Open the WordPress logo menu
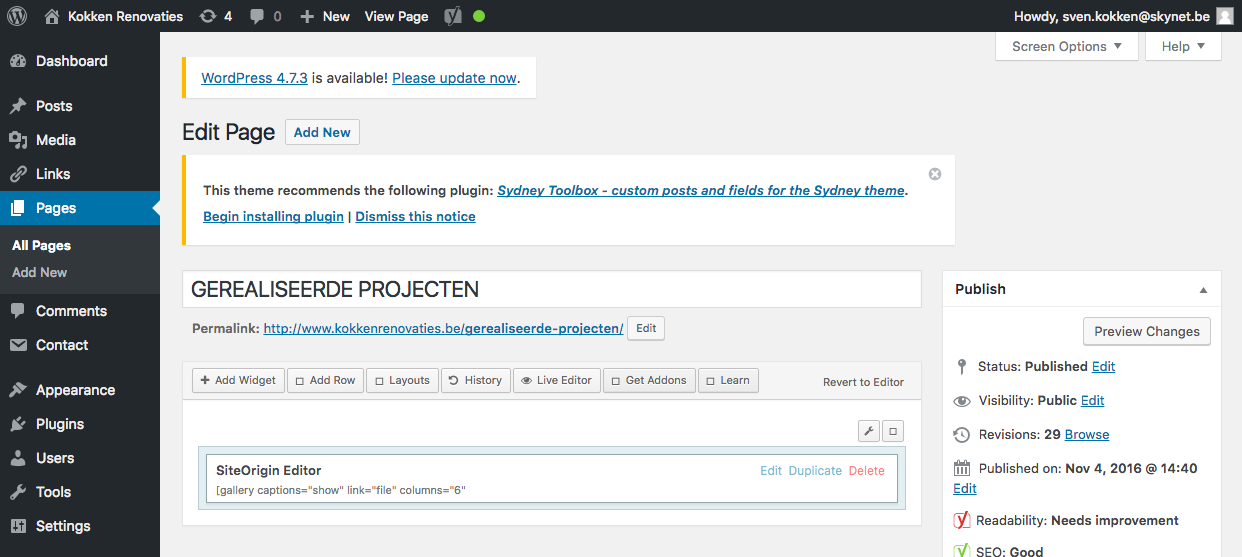1242x557 pixels. pos(17,16)
